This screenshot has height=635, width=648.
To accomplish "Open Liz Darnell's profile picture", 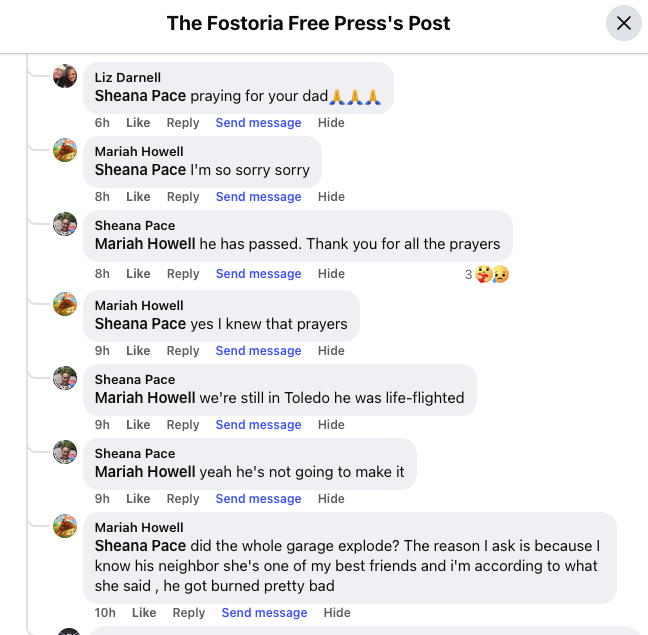I will (65, 76).
